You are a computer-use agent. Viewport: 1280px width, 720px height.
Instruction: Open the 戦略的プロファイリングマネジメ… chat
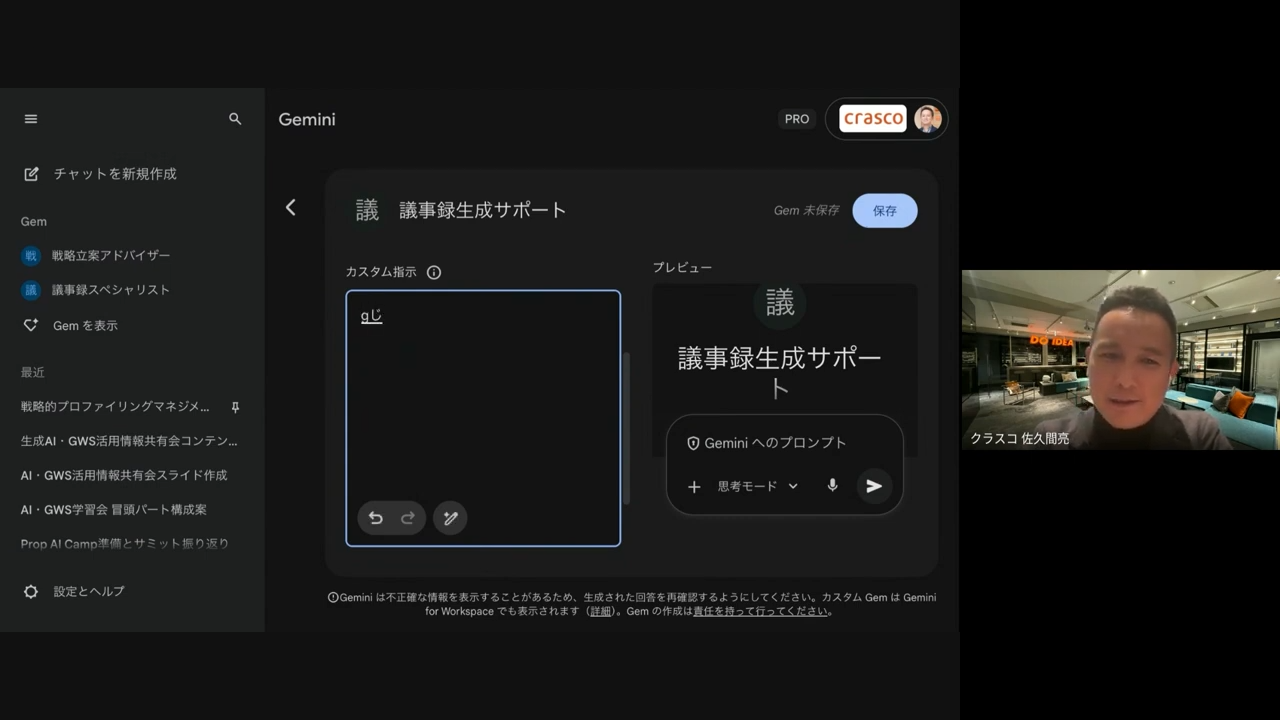(116, 407)
